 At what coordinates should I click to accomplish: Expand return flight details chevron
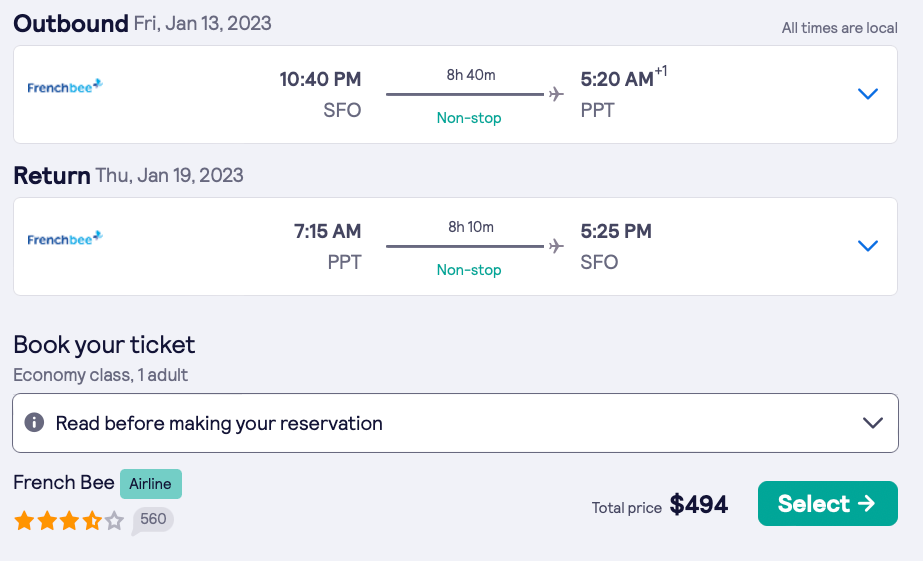click(868, 246)
